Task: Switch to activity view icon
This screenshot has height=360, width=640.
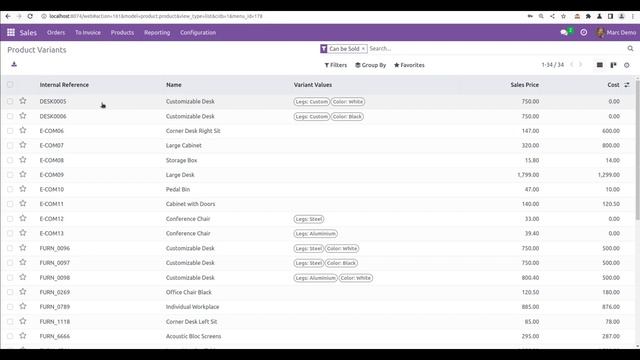Action: pos(627,65)
